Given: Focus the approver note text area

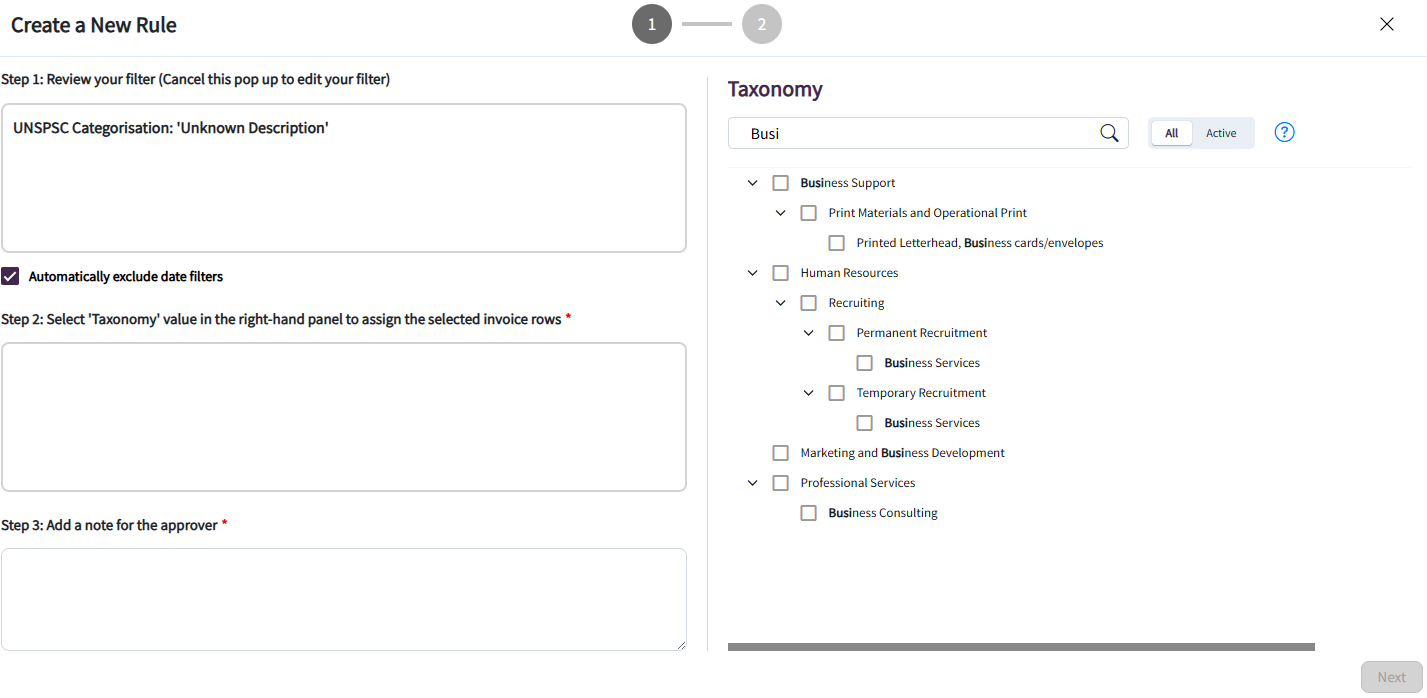Looking at the screenshot, I should click(344, 599).
